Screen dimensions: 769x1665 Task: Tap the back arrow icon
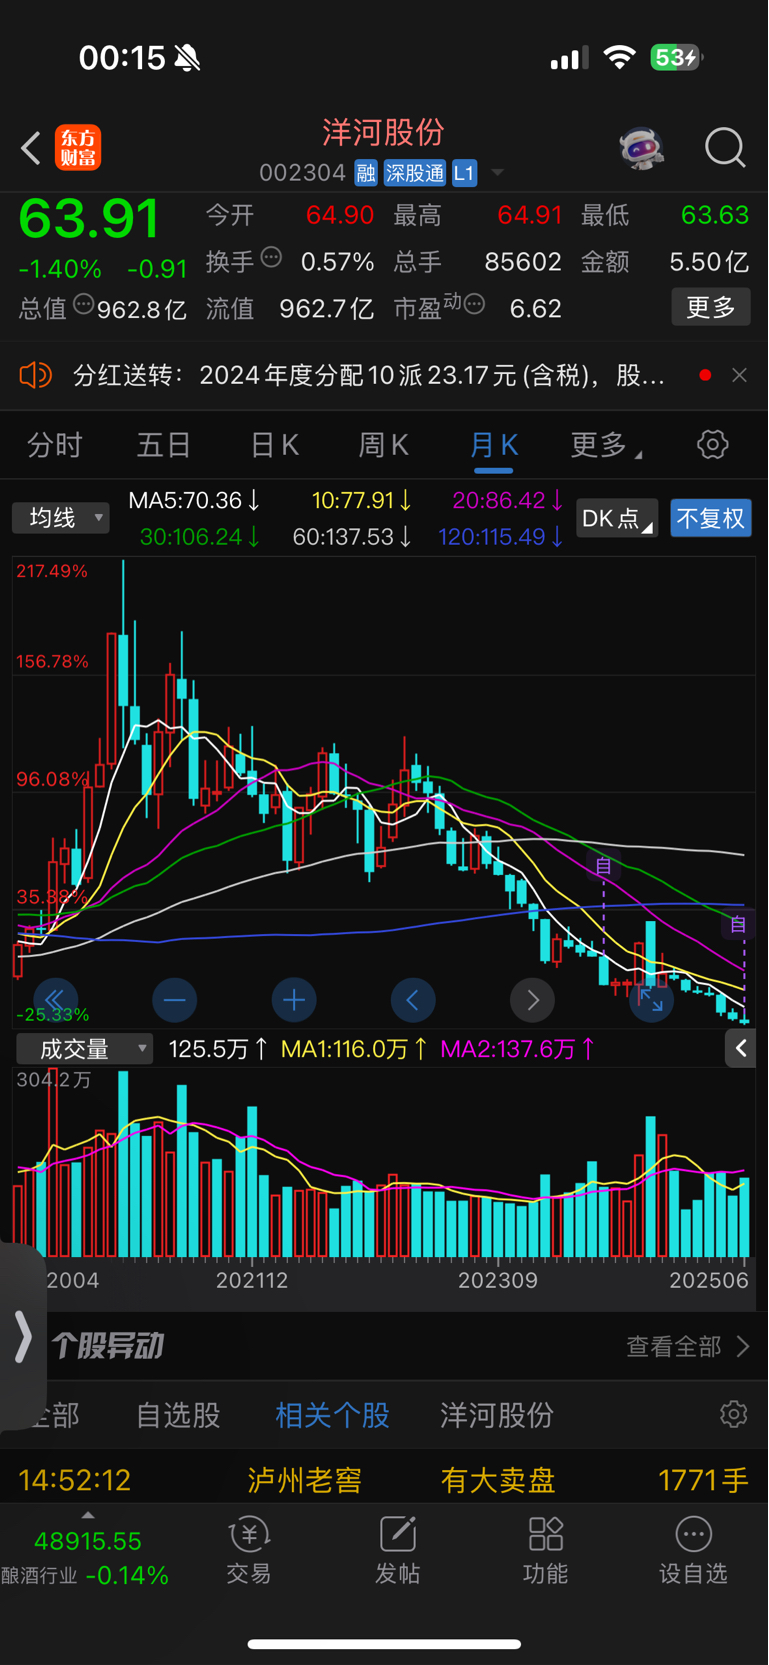pos(31,148)
